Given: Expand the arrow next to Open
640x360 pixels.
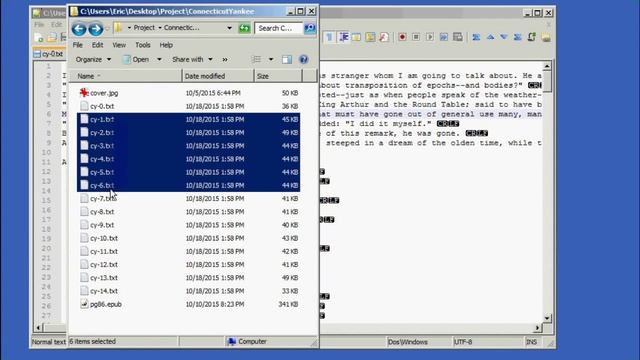Looking at the screenshot, I should (159, 60).
